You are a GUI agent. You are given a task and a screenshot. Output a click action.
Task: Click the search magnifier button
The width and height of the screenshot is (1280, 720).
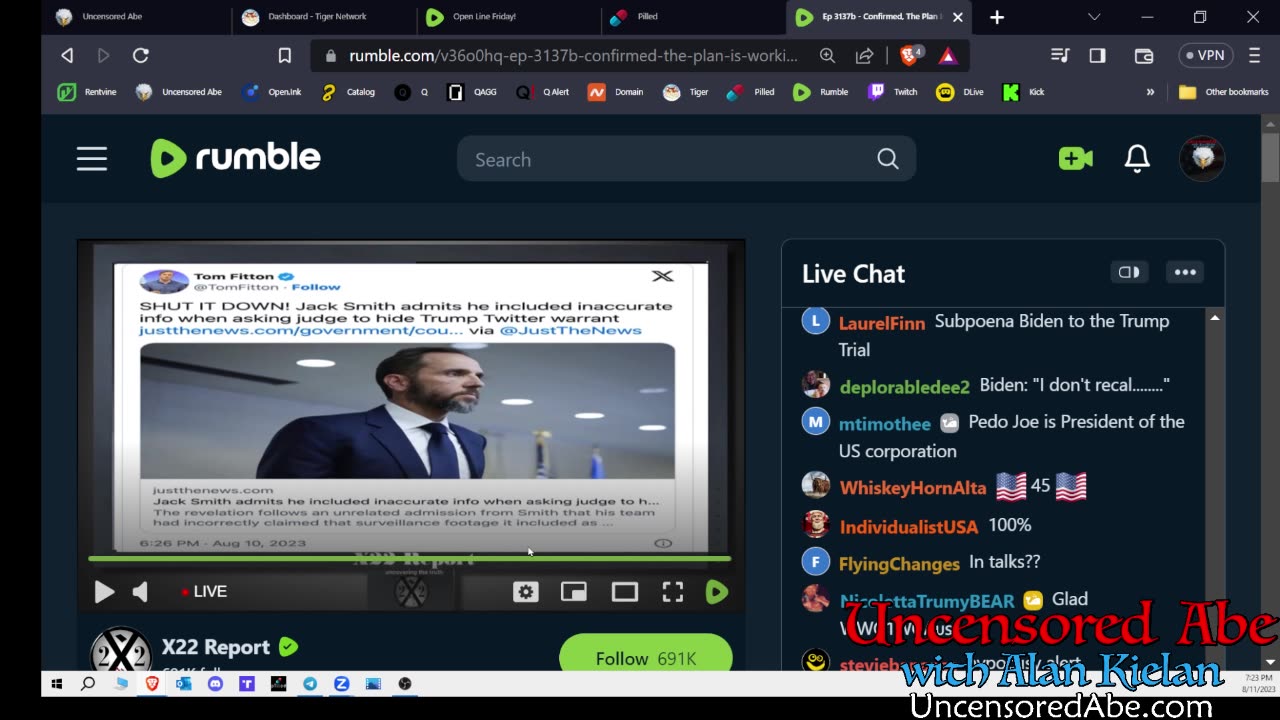pos(888,159)
